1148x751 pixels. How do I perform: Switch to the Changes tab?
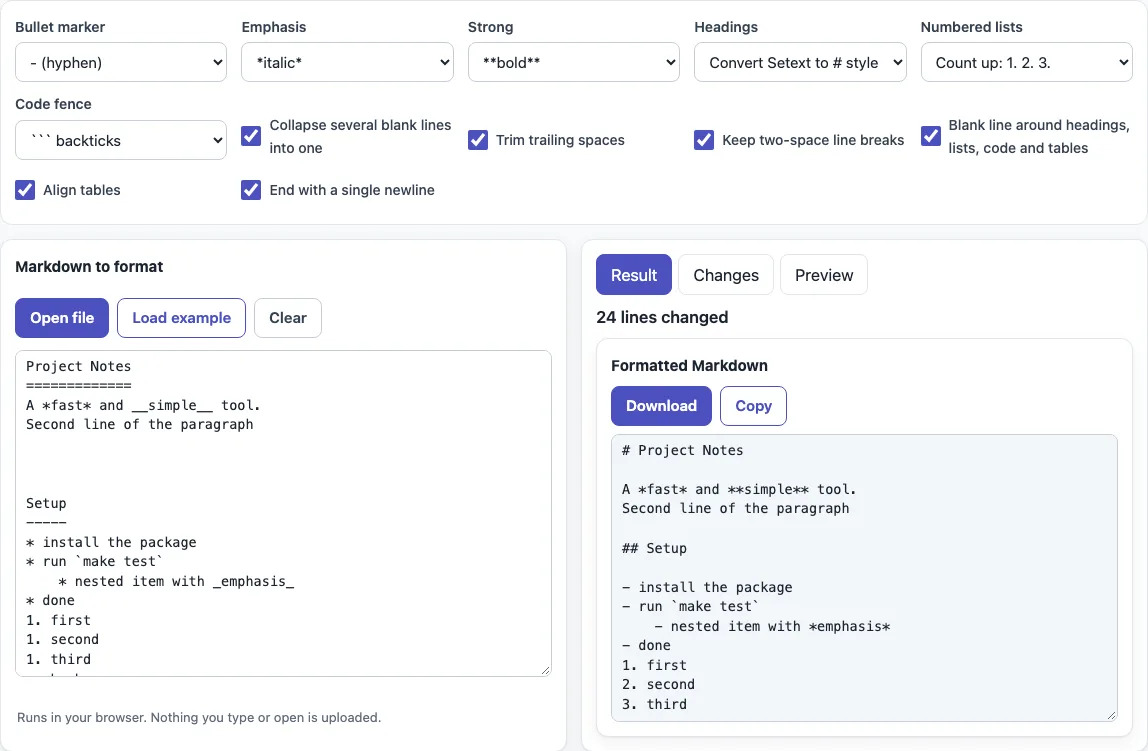click(x=726, y=274)
